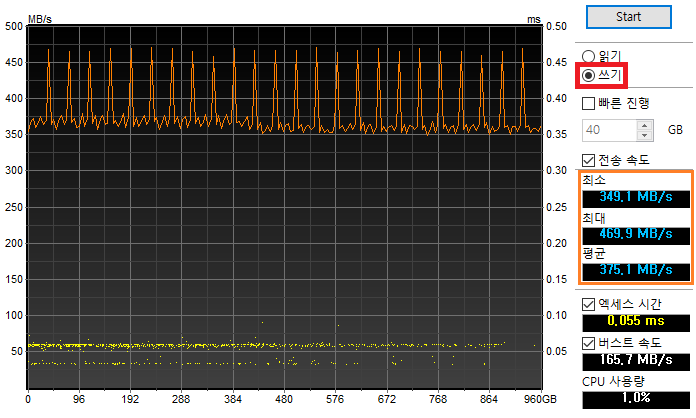
Task: Click the 최대 label
Action: pos(594,218)
